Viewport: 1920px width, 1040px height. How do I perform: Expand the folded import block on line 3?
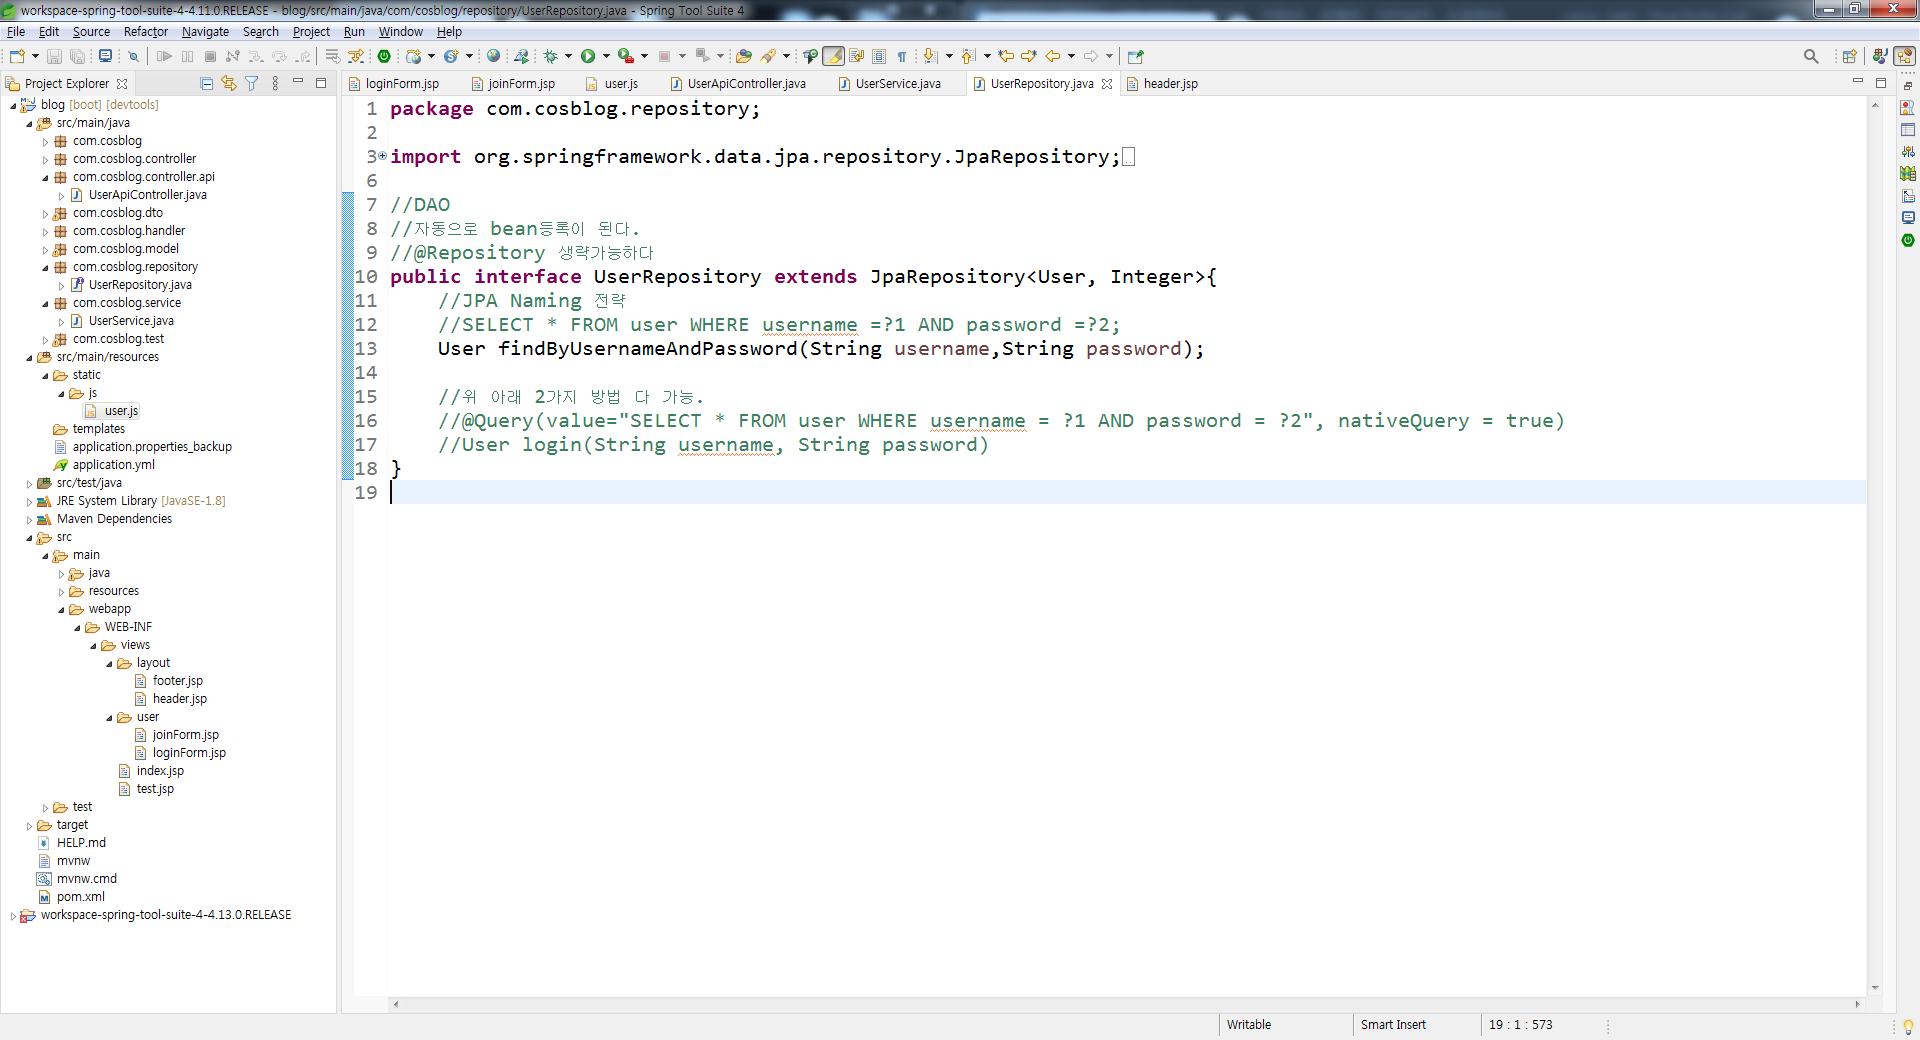pos(382,156)
